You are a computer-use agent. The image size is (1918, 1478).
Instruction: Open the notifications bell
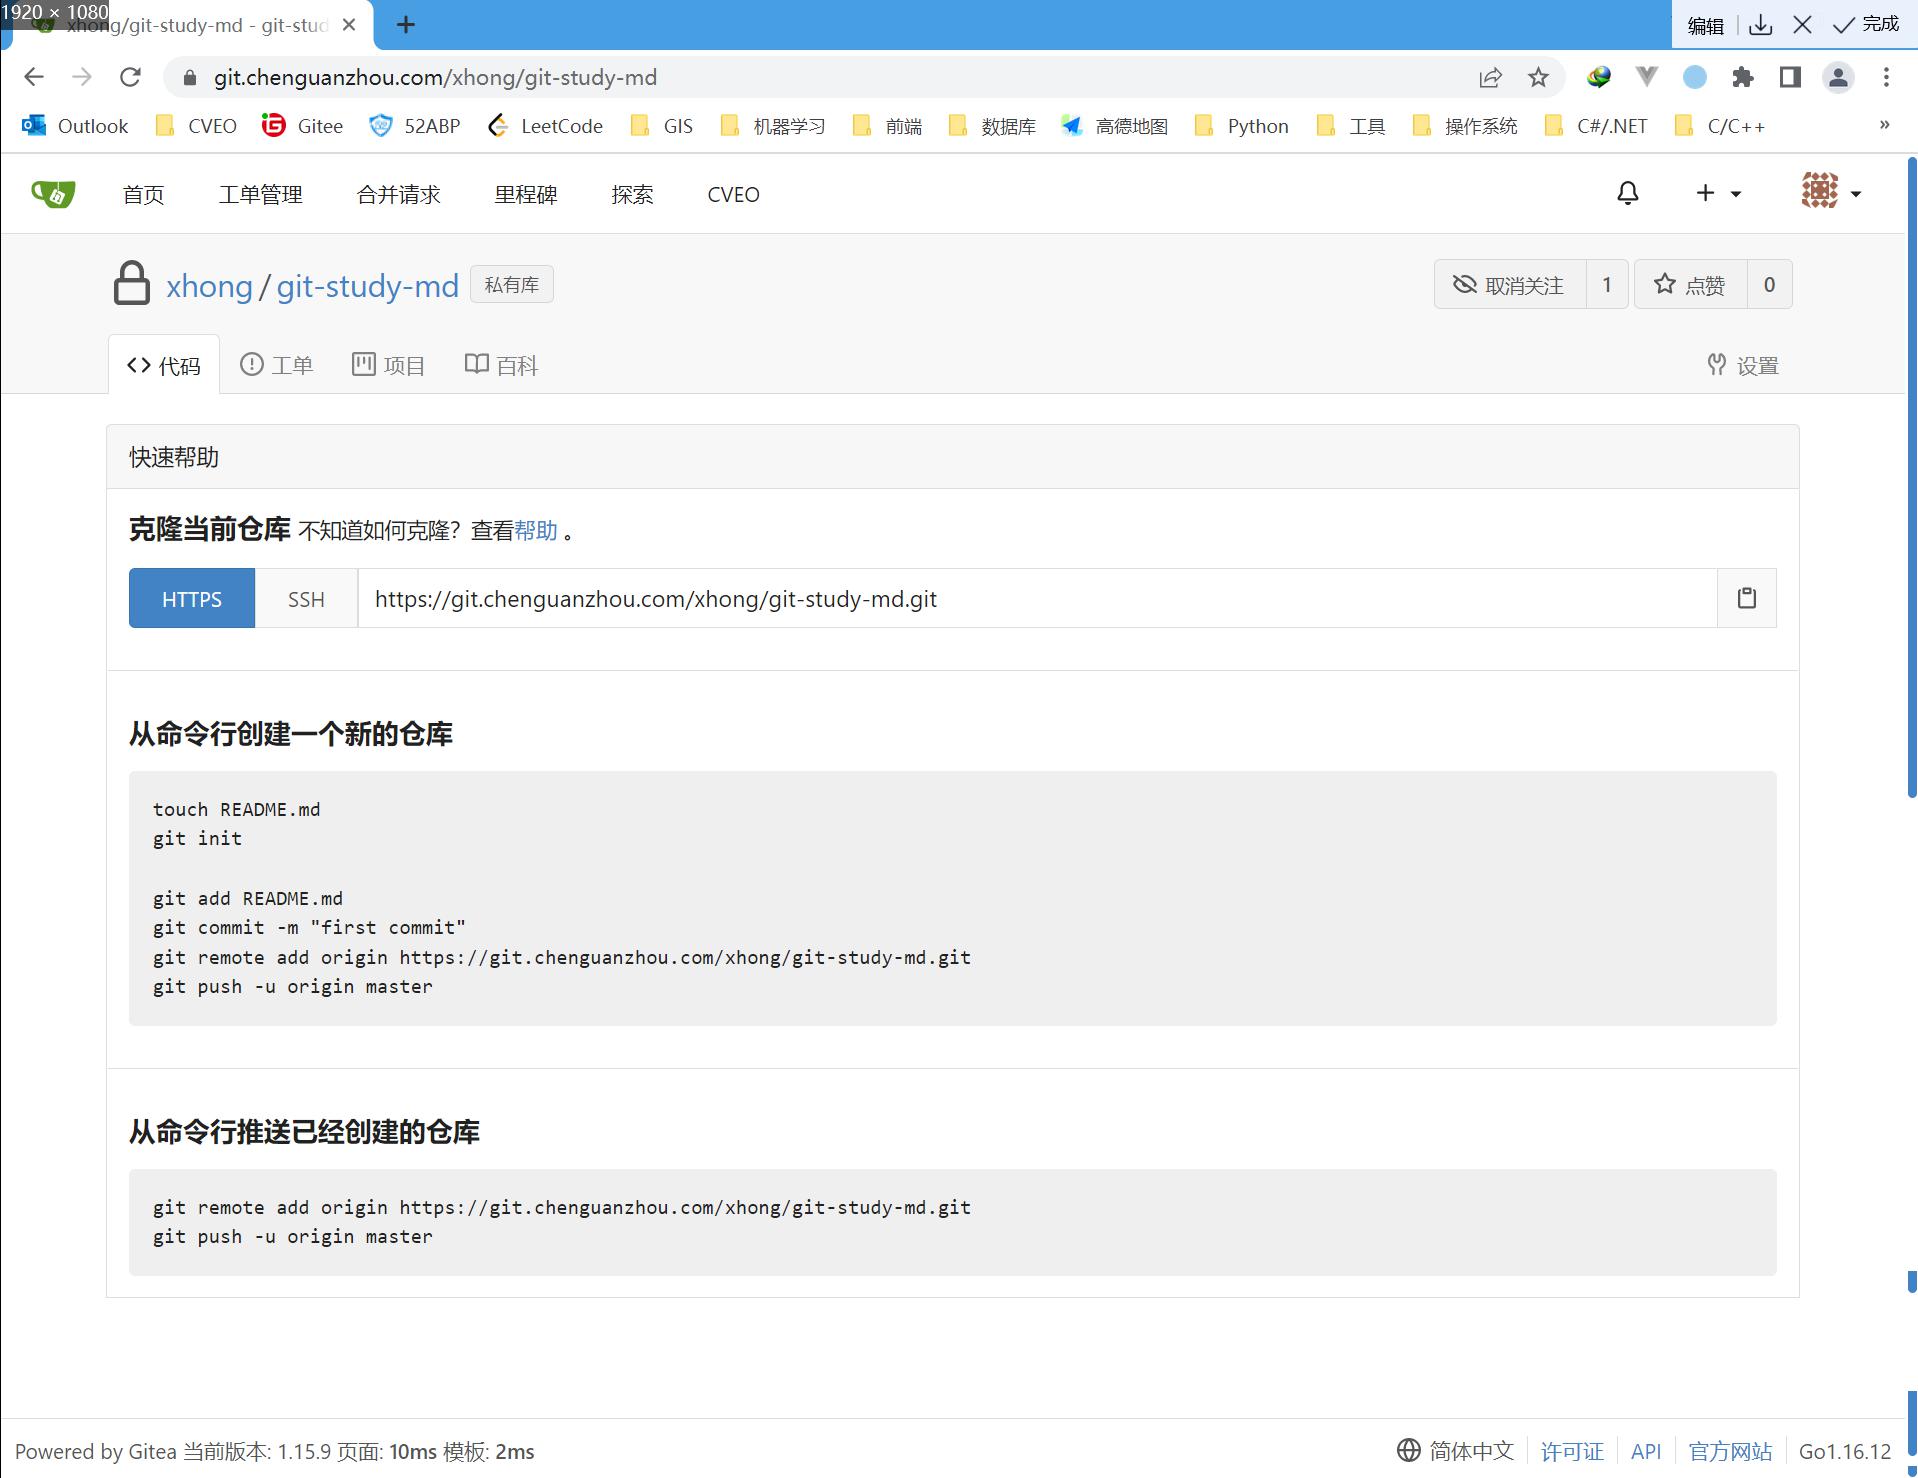click(1627, 194)
